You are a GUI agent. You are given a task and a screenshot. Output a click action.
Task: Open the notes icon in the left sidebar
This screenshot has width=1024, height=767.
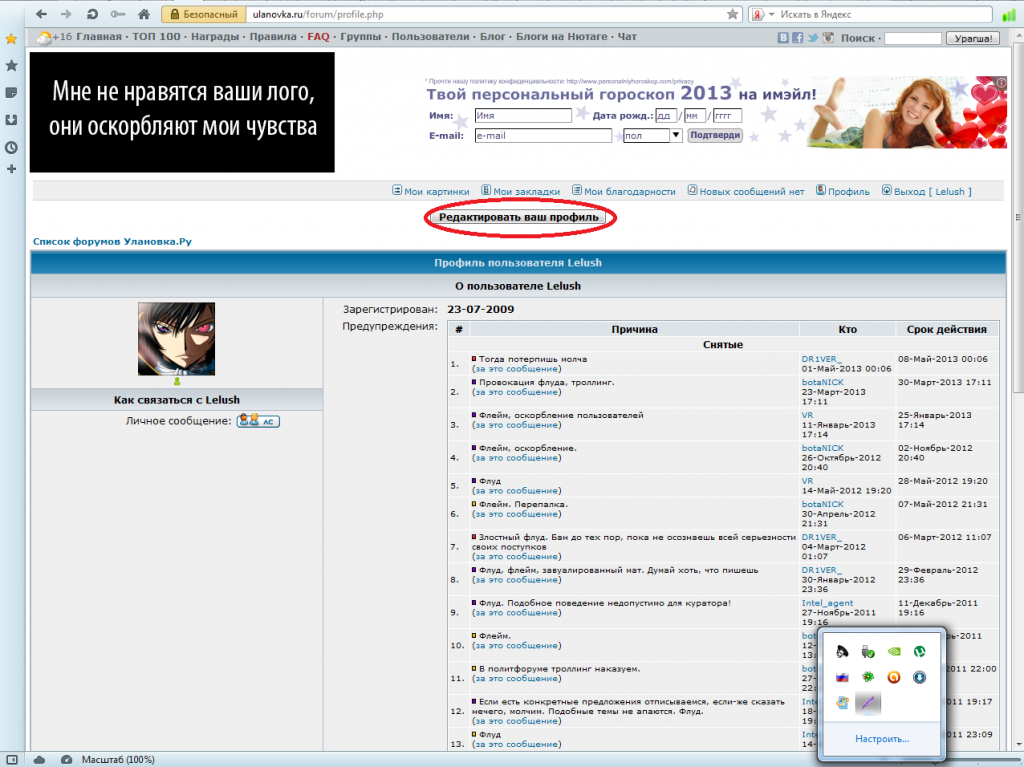11,93
